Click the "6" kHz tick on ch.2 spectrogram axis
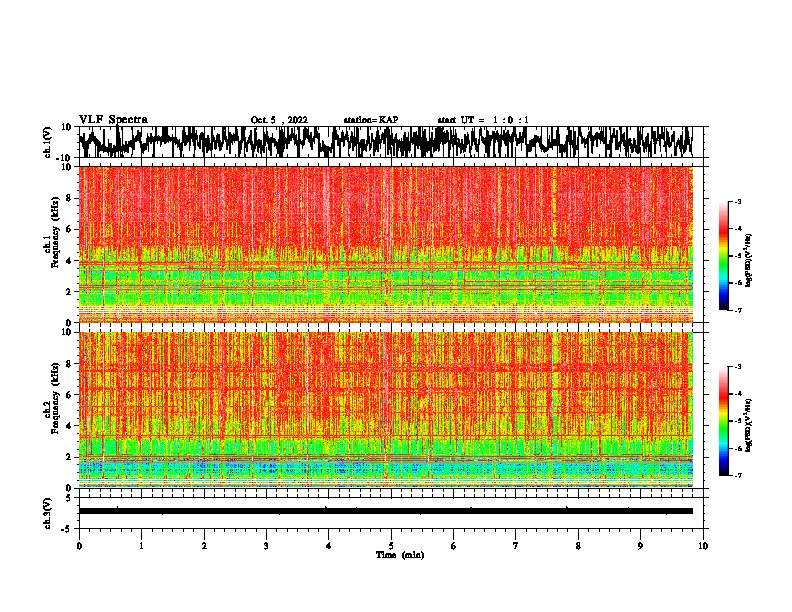The width and height of the screenshot is (792, 612). point(69,395)
